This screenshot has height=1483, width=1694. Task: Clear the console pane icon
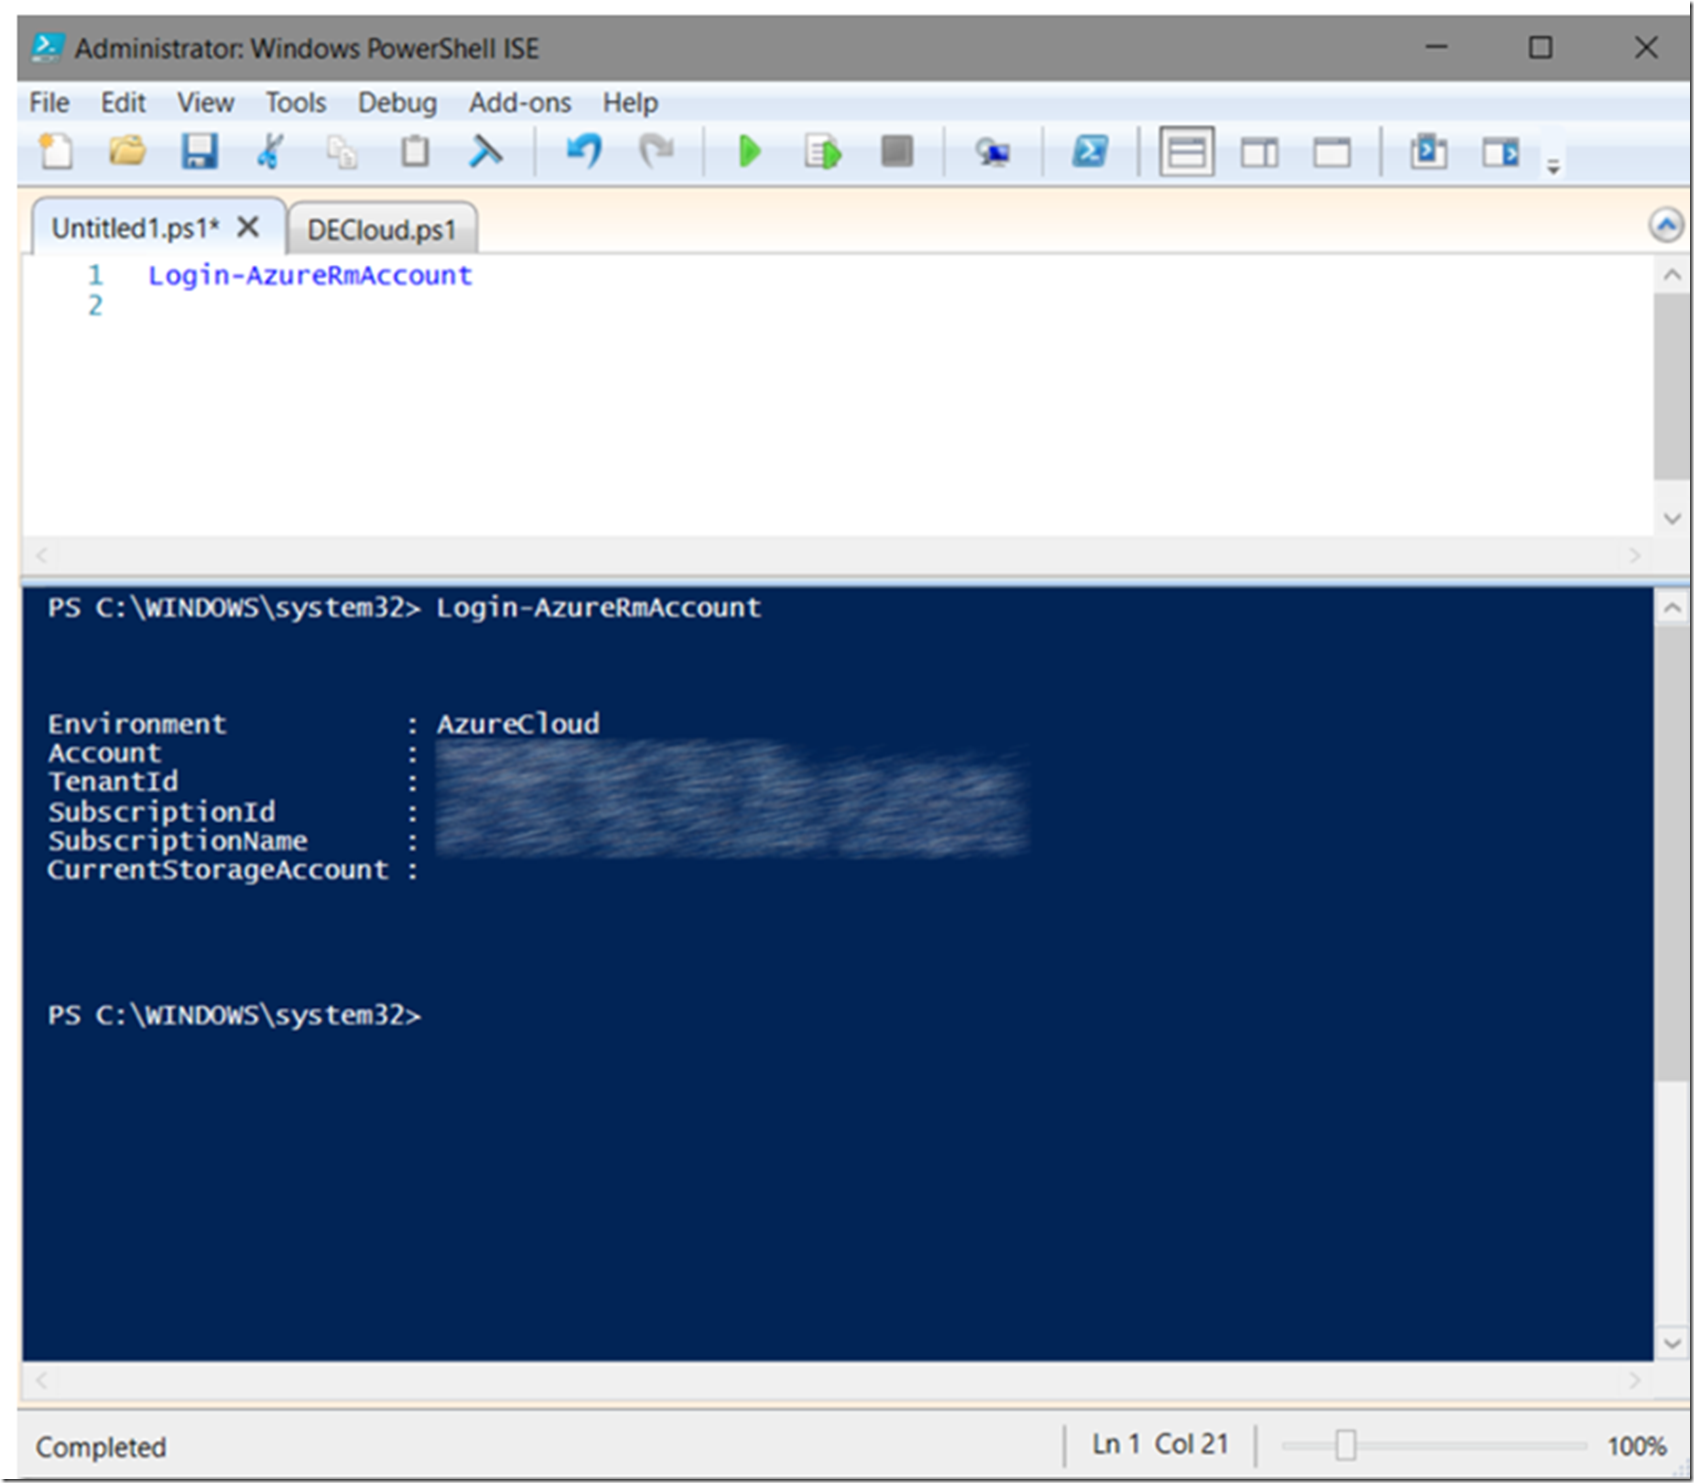pyautogui.click(x=486, y=152)
